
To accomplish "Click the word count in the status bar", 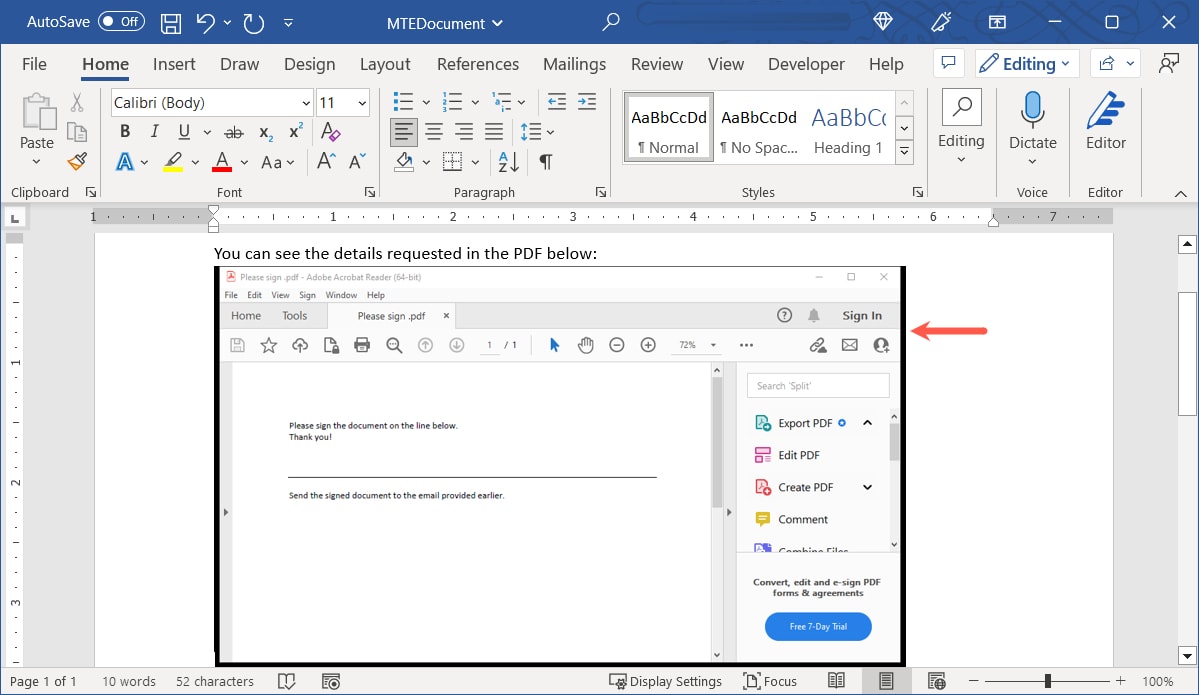I will tap(128, 681).
